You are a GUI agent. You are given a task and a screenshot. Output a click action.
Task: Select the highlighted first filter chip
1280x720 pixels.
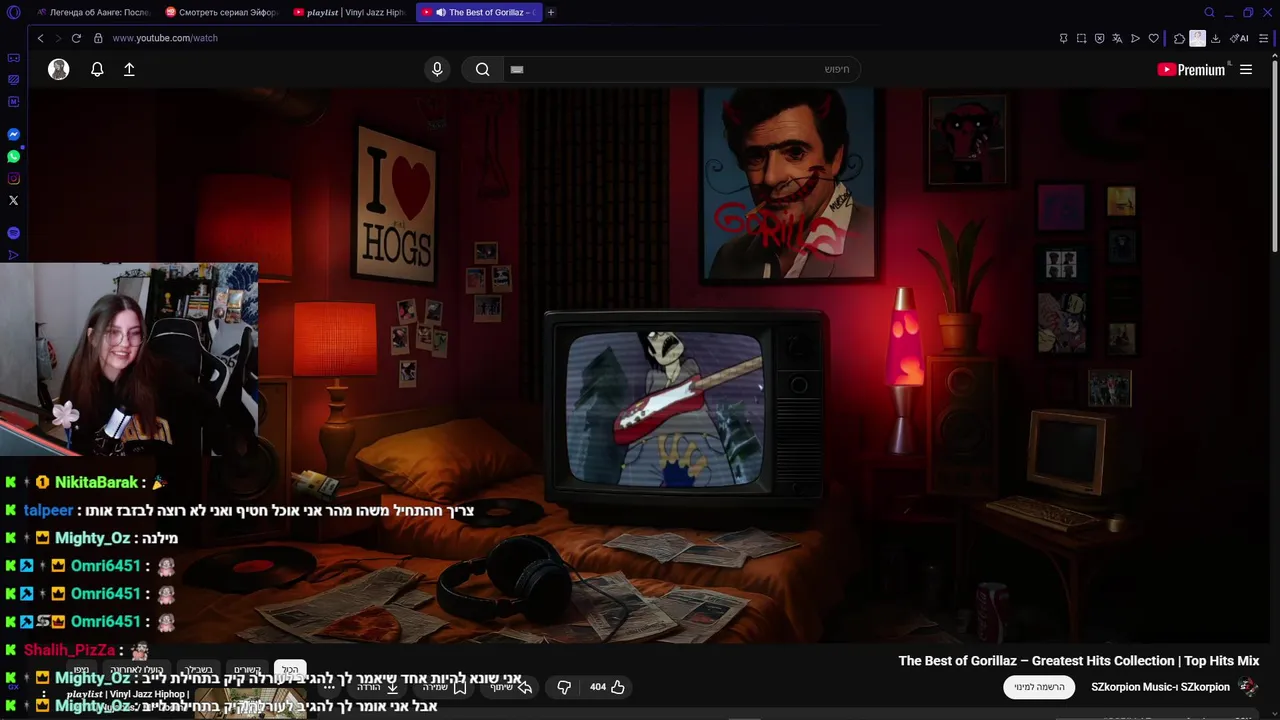coord(290,669)
